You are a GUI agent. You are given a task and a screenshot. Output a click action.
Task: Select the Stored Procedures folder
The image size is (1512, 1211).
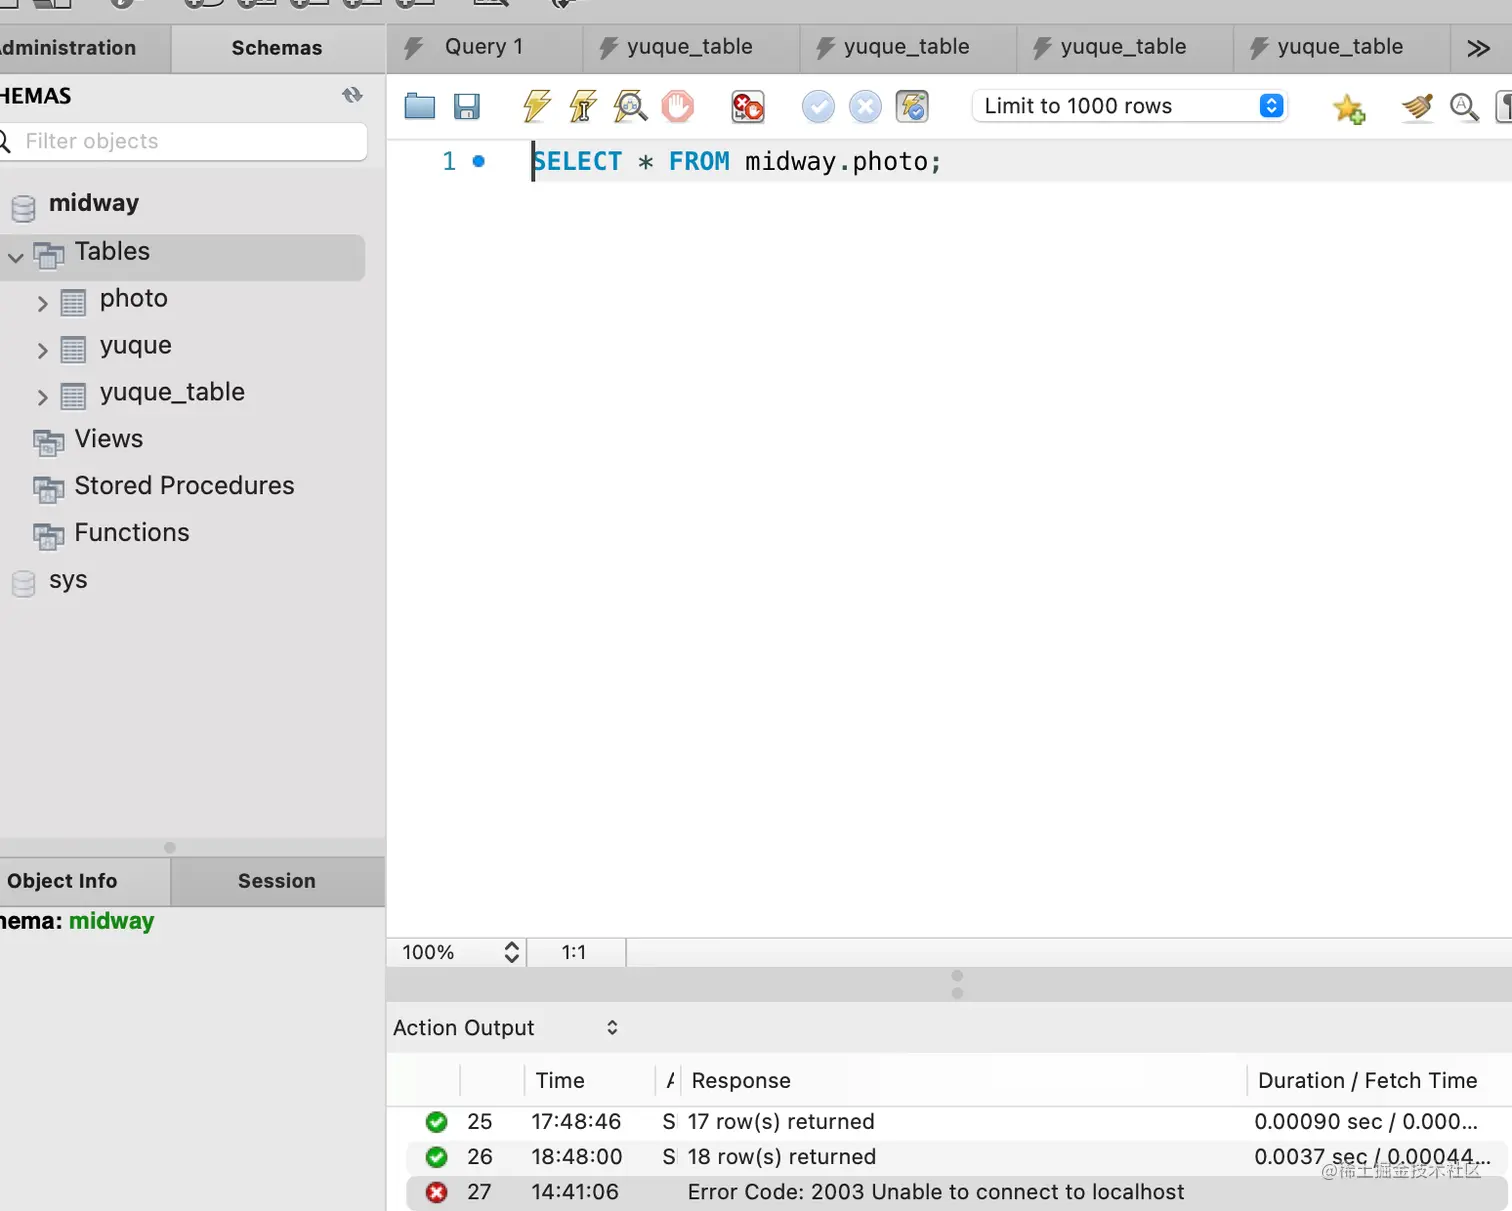pos(185,486)
